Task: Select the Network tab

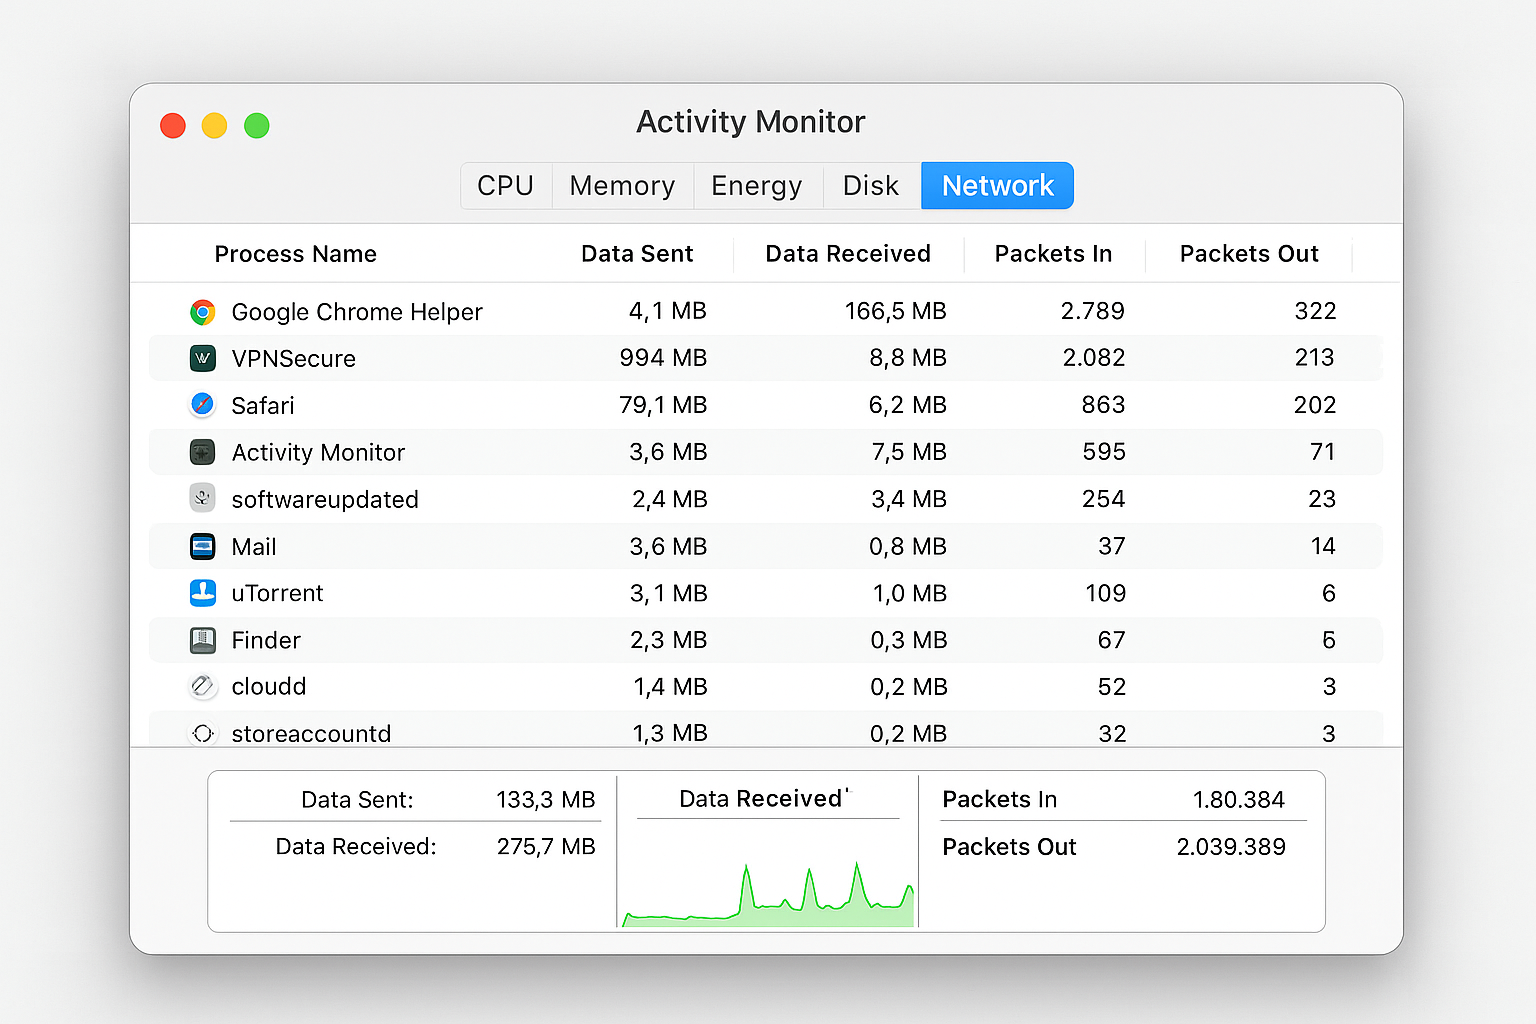Action: [997, 186]
